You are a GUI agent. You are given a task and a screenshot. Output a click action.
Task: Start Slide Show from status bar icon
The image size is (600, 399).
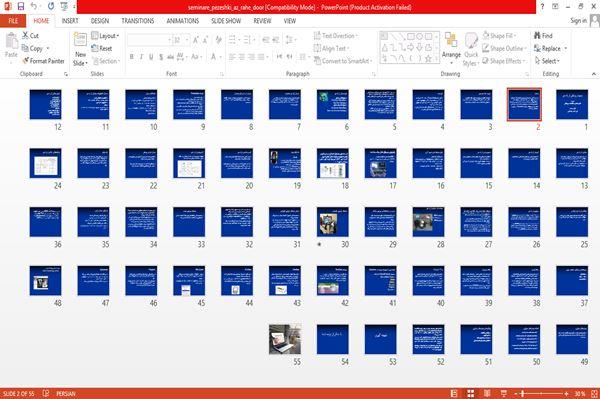pos(504,393)
